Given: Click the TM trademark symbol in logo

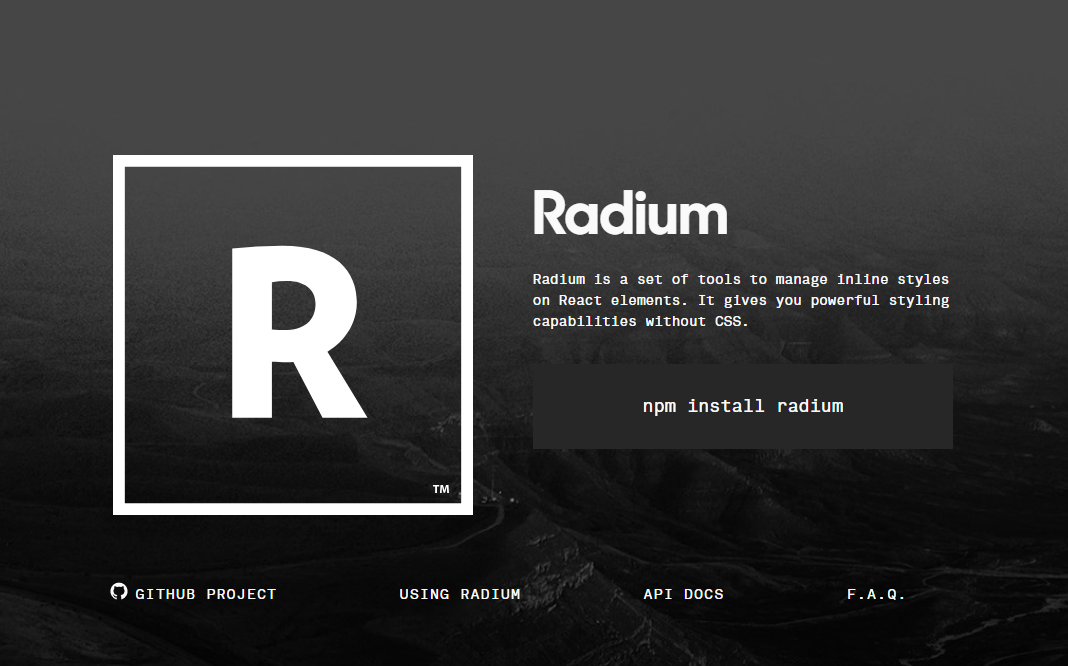Looking at the screenshot, I should point(441,489).
